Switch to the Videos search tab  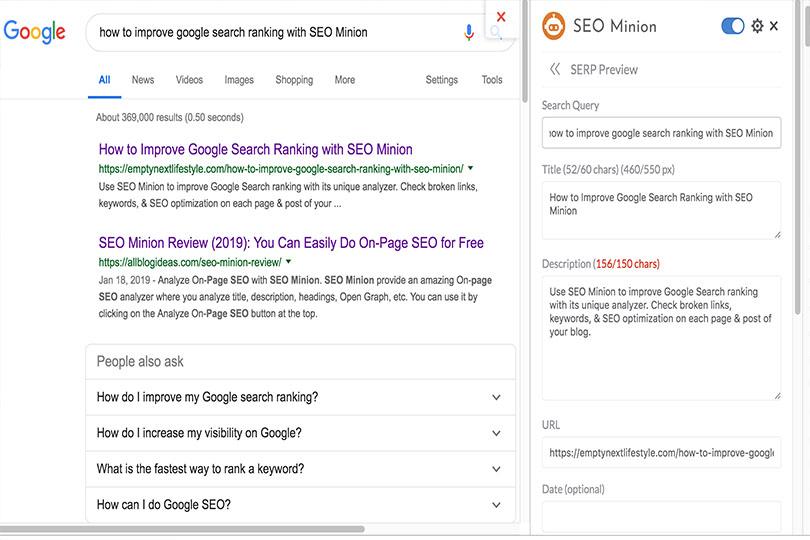point(189,80)
